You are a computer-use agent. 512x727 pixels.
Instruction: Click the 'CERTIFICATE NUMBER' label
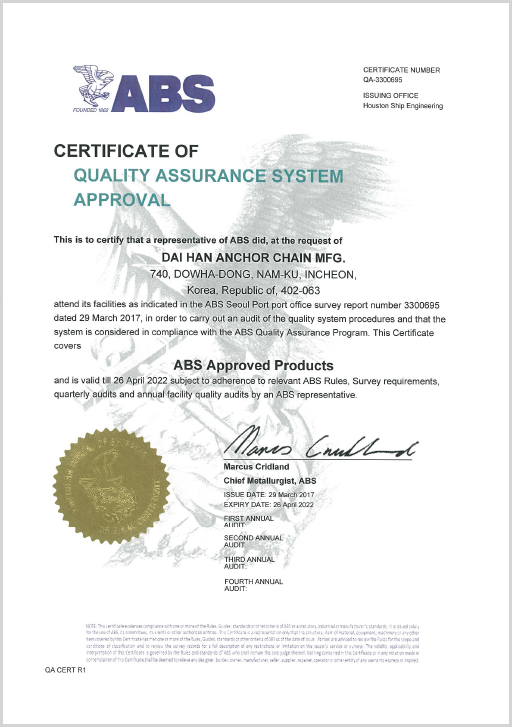402,70
